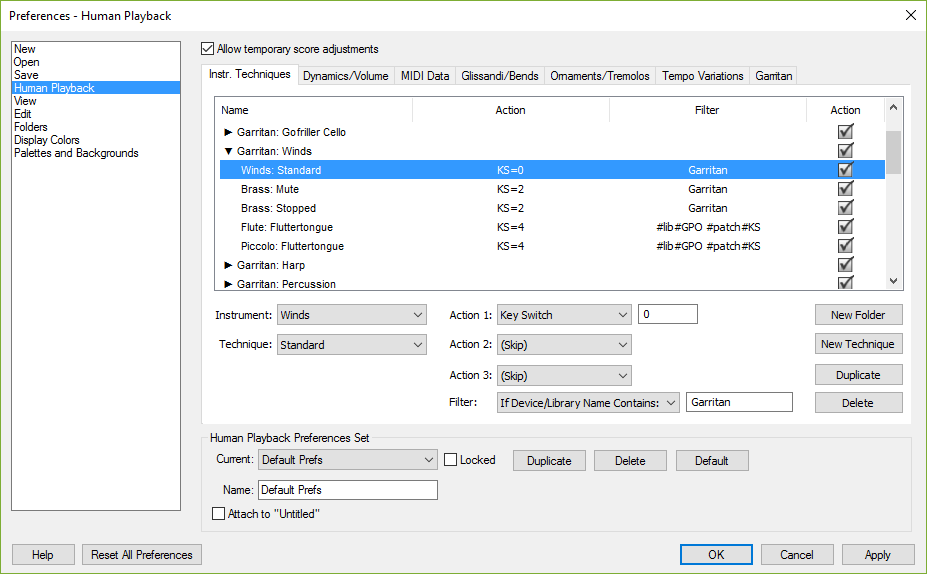Enable the Locked checkbox
Image resolution: width=927 pixels, height=574 pixels.
click(x=450, y=459)
